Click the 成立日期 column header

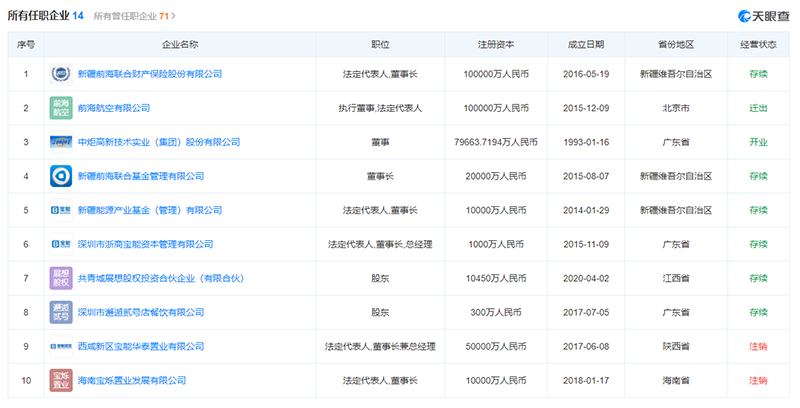point(586,45)
